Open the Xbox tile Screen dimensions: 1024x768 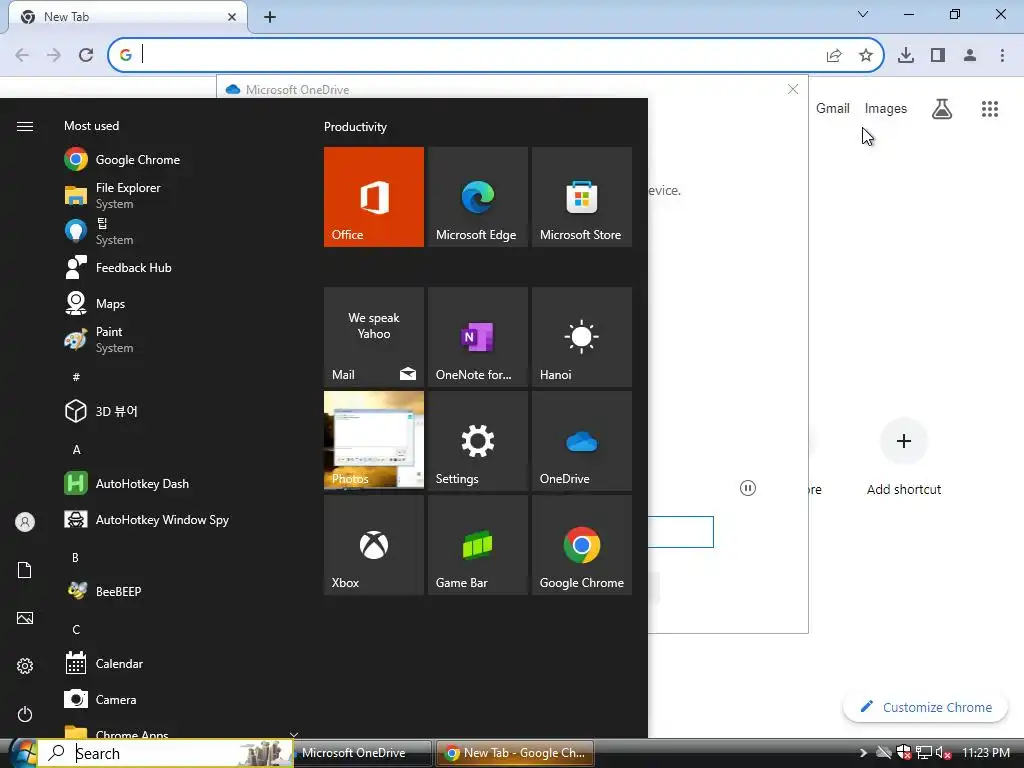point(374,545)
